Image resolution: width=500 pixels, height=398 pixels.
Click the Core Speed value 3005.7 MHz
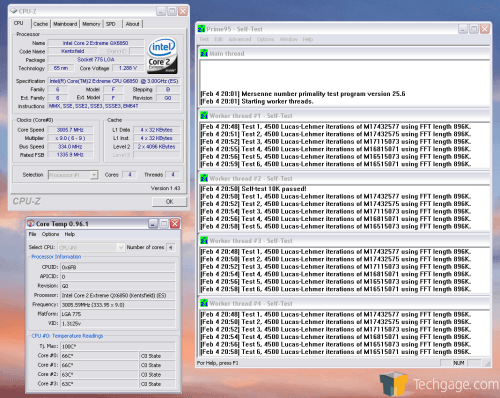(x=70, y=130)
